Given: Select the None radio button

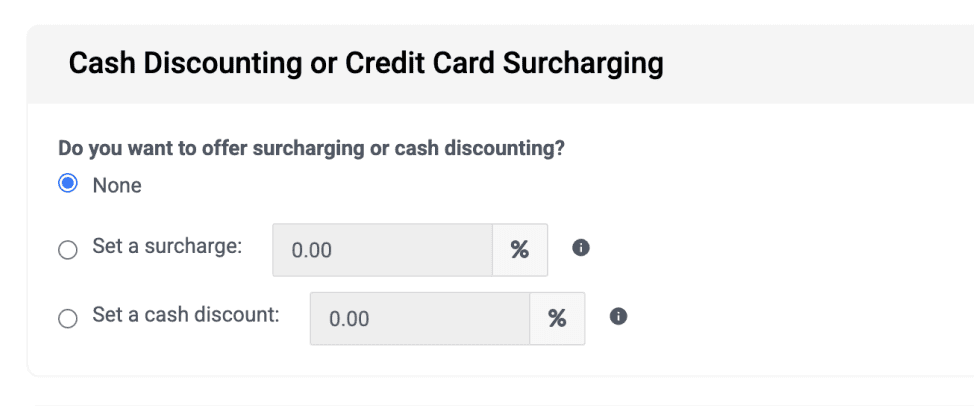Looking at the screenshot, I should tap(68, 184).
